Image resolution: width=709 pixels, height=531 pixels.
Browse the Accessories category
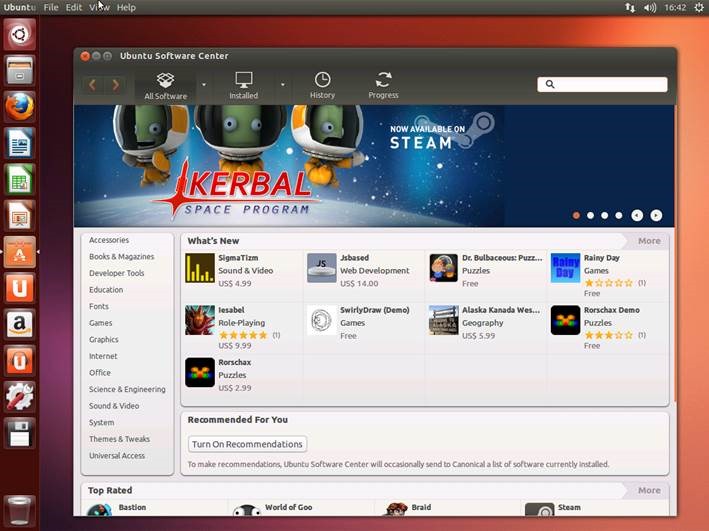[109, 240]
